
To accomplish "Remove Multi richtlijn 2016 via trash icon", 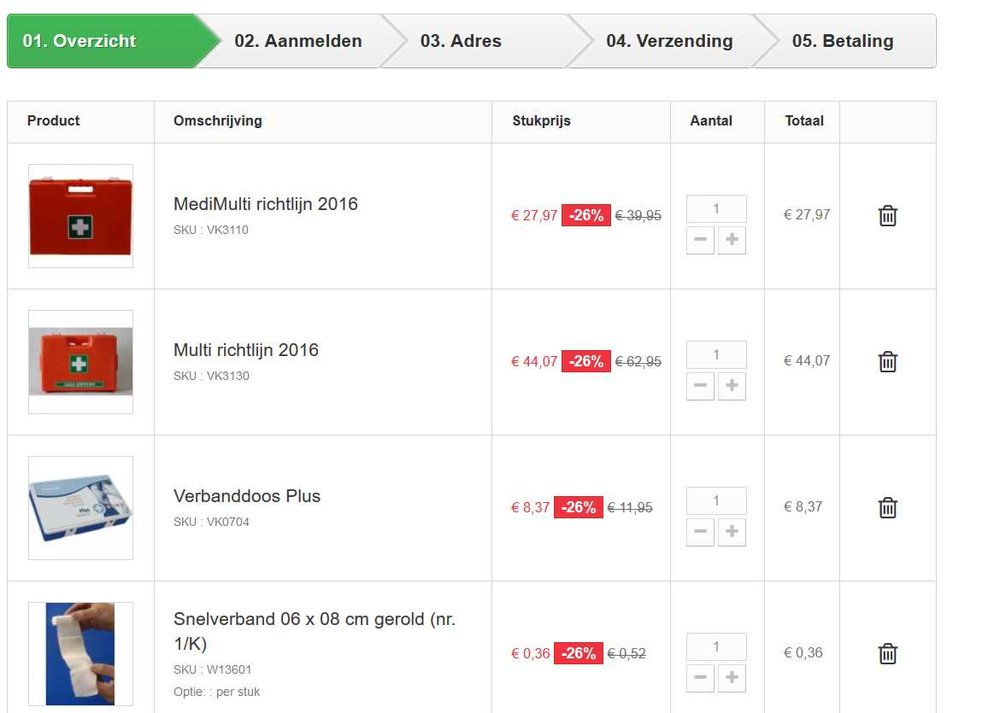I will pos(888,361).
